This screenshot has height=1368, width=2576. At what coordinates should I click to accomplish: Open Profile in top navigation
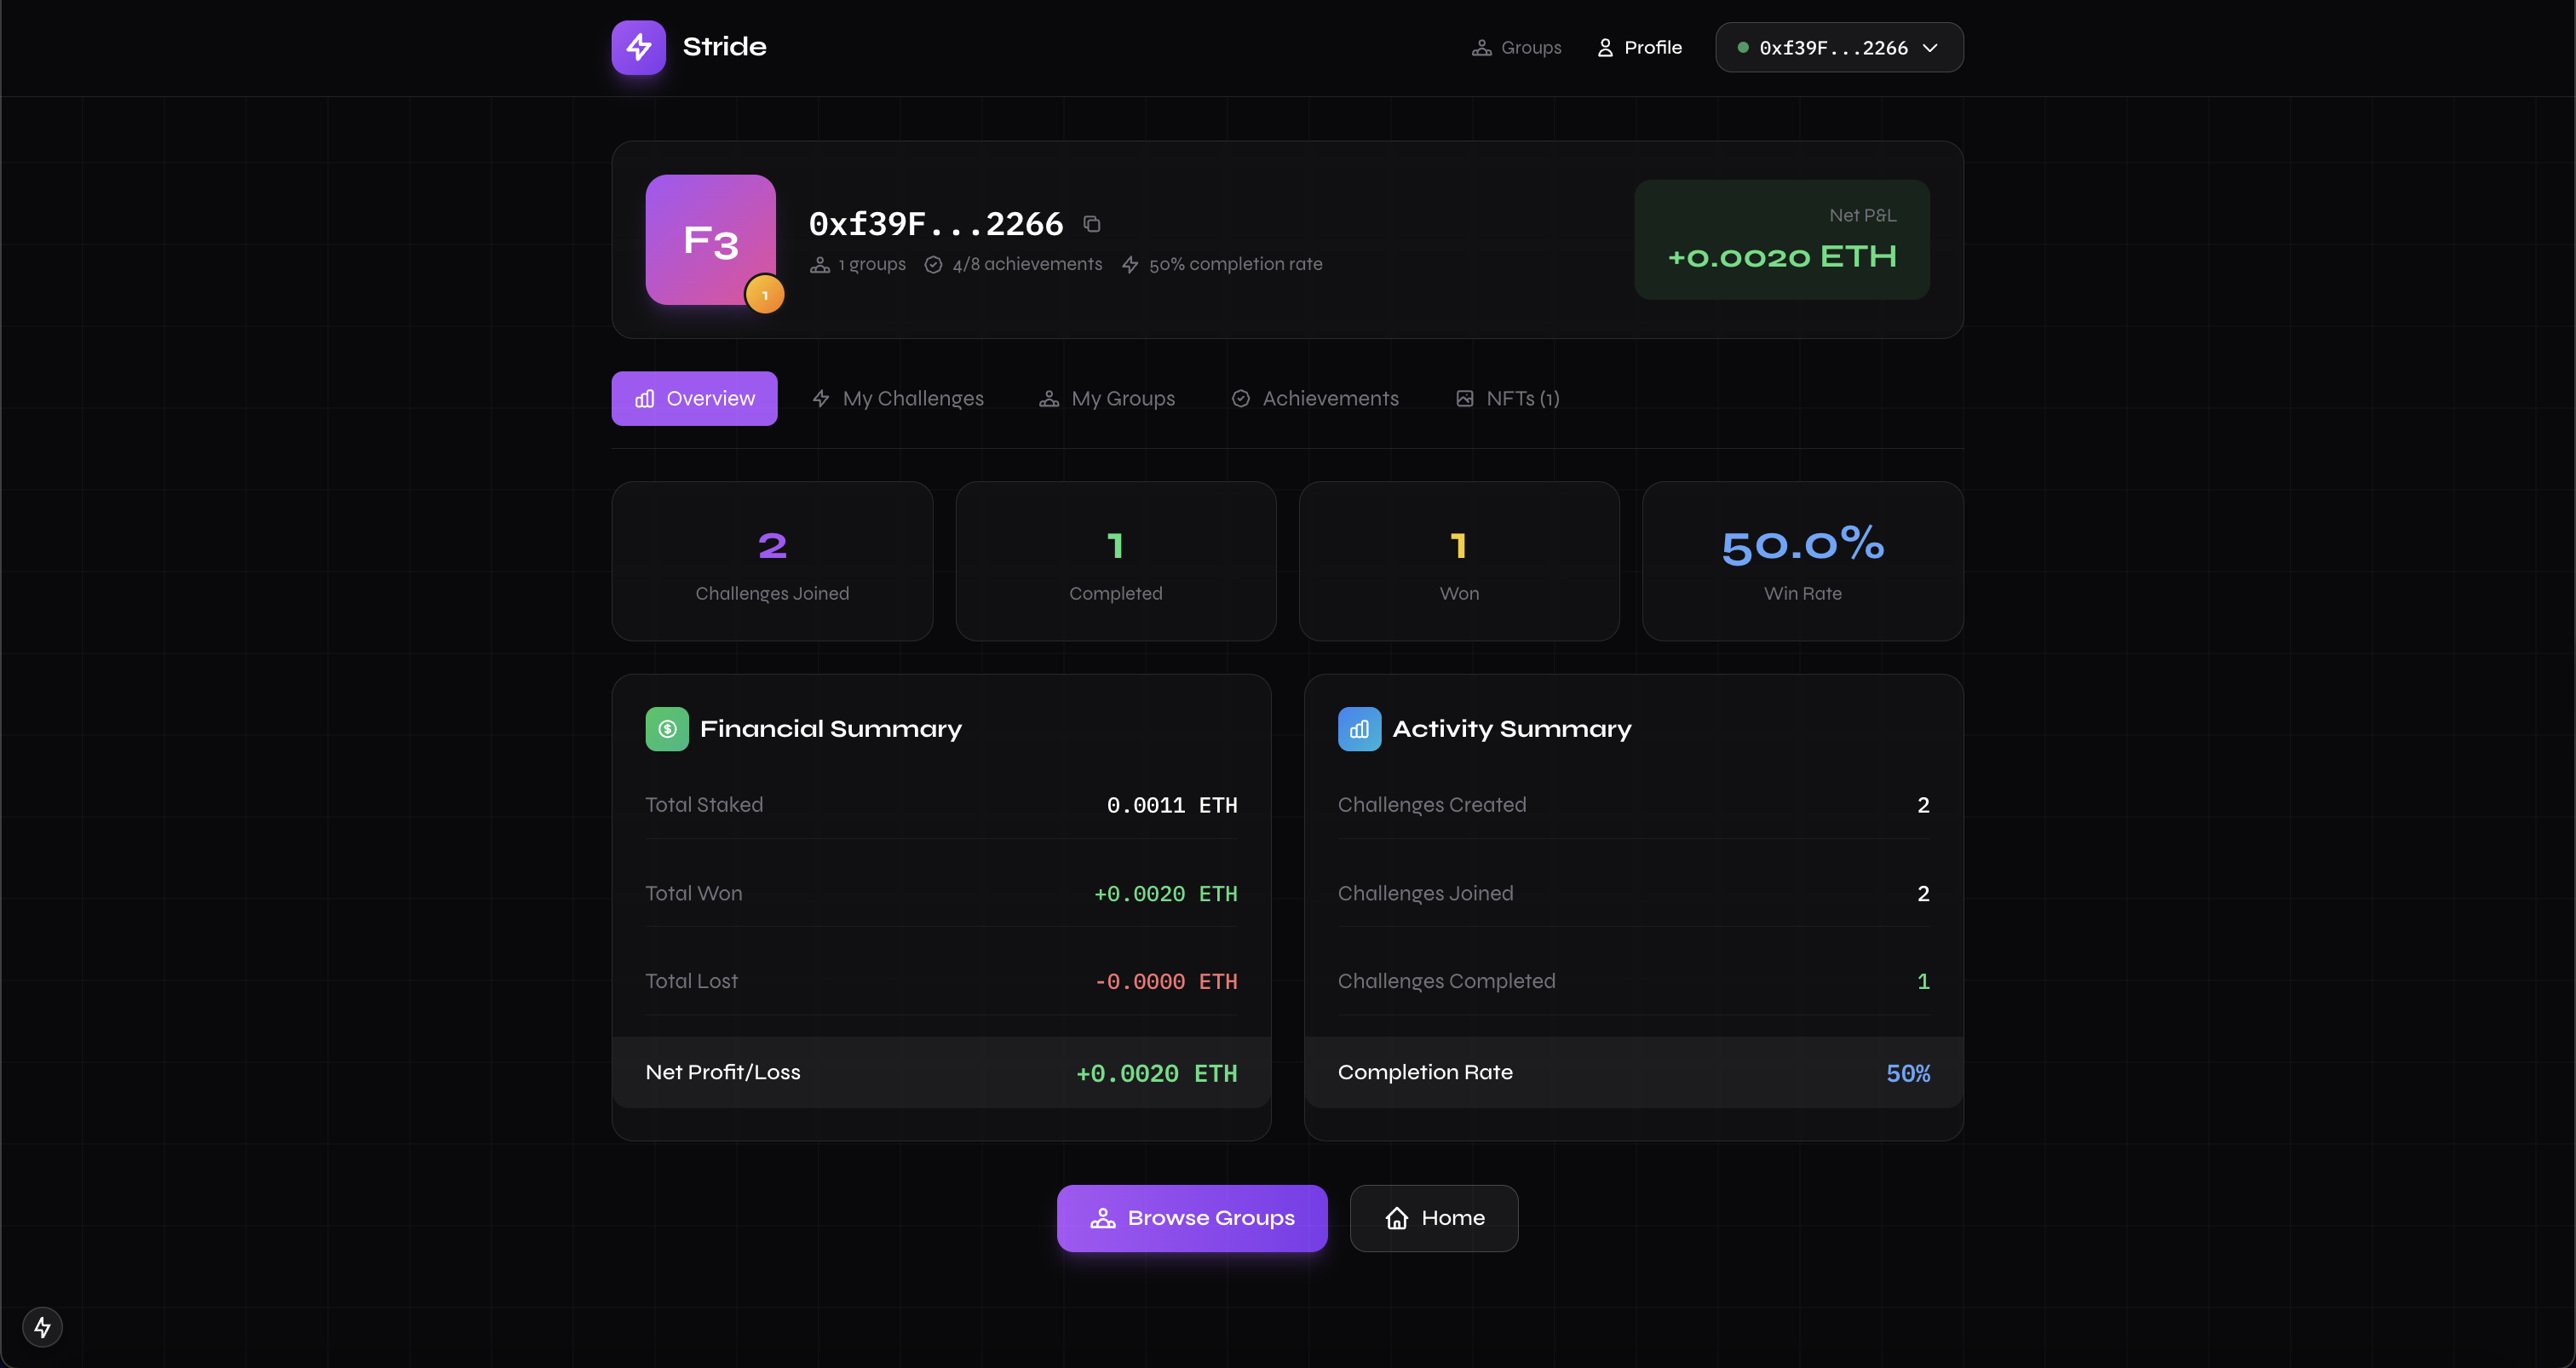pyautogui.click(x=1639, y=48)
